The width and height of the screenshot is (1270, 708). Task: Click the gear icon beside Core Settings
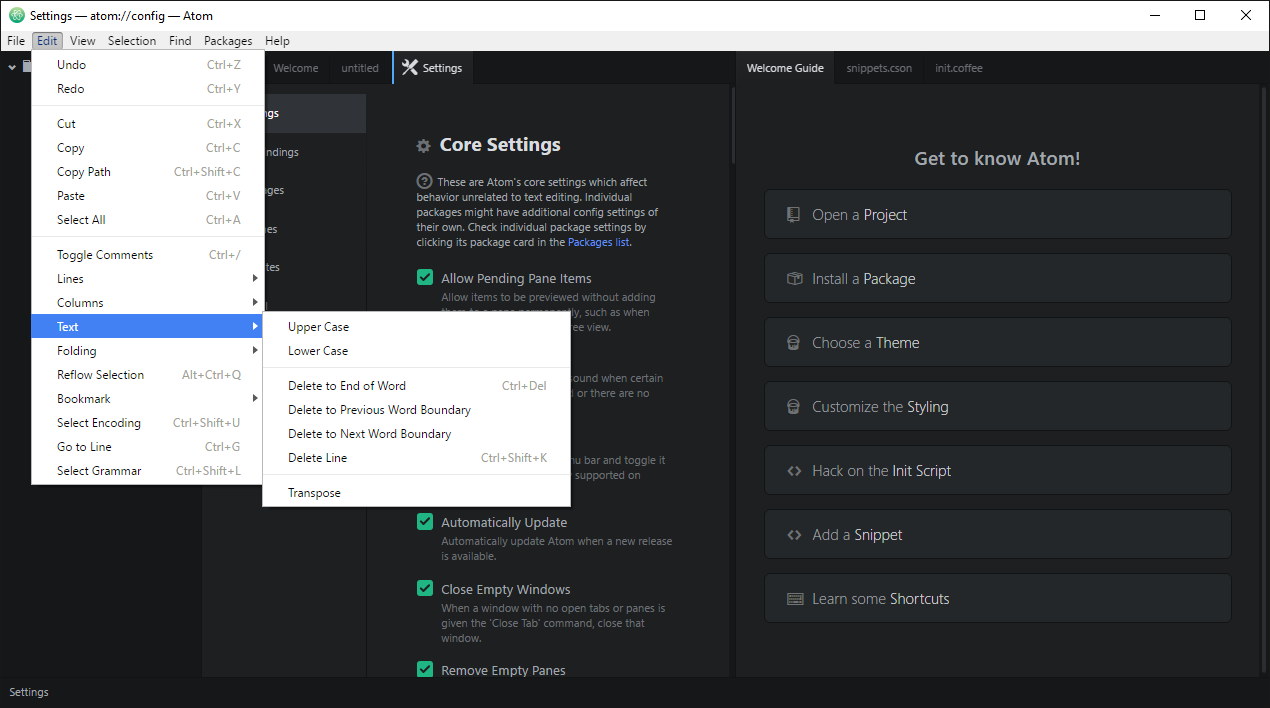424,144
